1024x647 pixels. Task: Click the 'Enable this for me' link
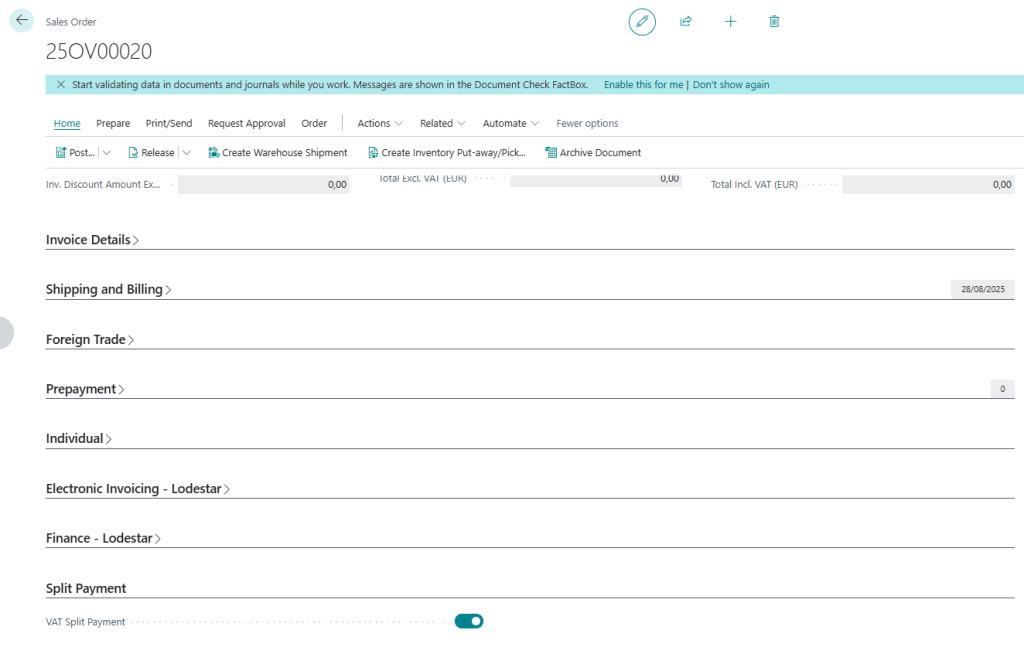click(x=643, y=85)
